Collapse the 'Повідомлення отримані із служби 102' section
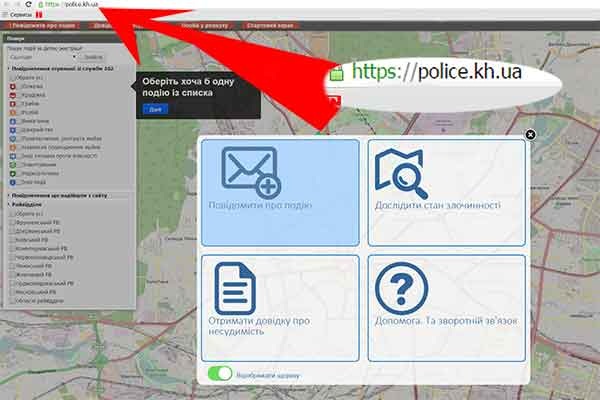The height and width of the screenshot is (400, 600). [8, 68]
